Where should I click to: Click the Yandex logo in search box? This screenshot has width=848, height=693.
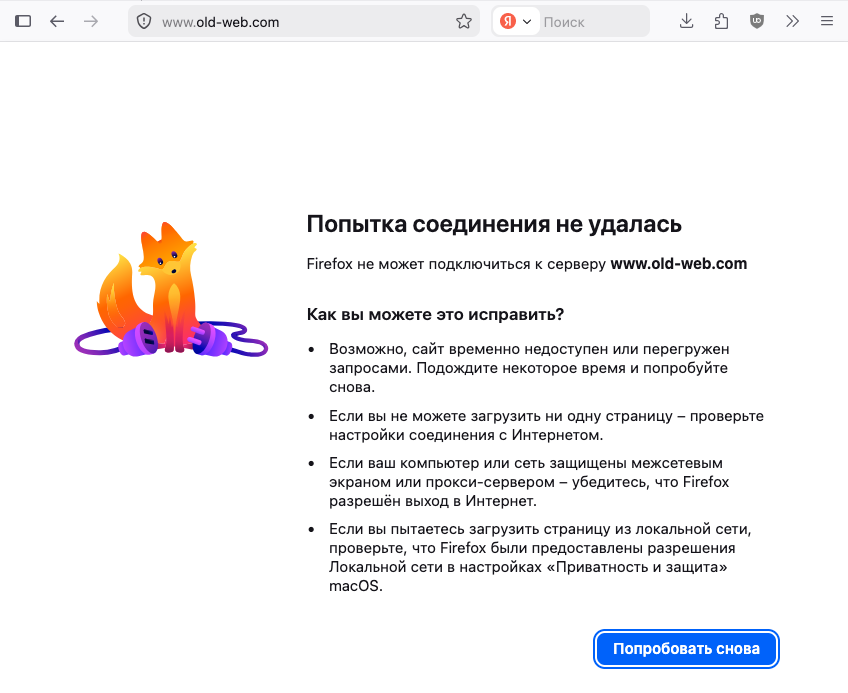508,22
